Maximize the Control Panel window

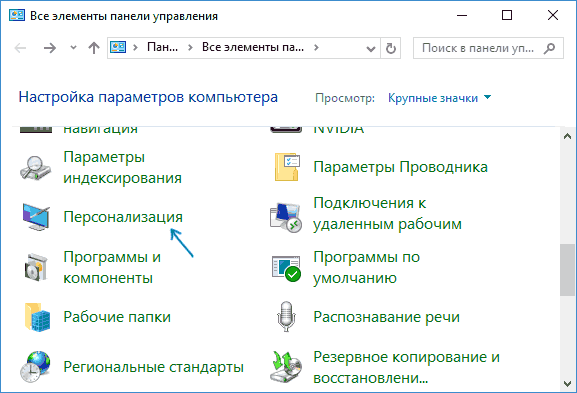click(x=507, y=15)
